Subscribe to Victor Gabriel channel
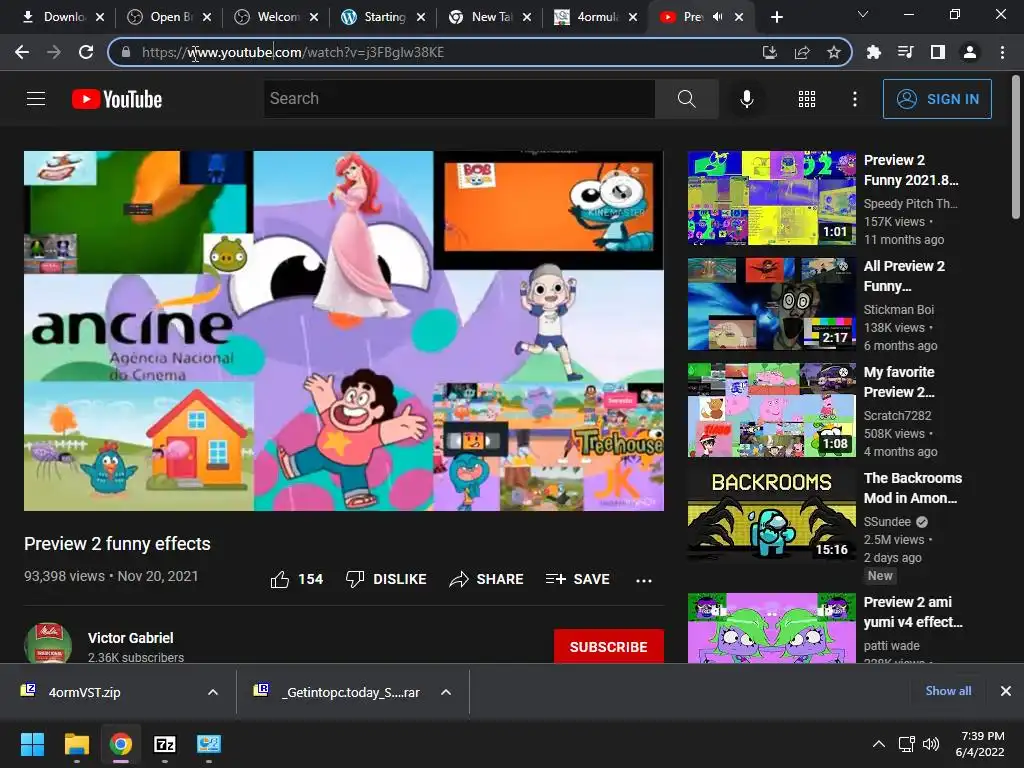 [x=609, y=647]
